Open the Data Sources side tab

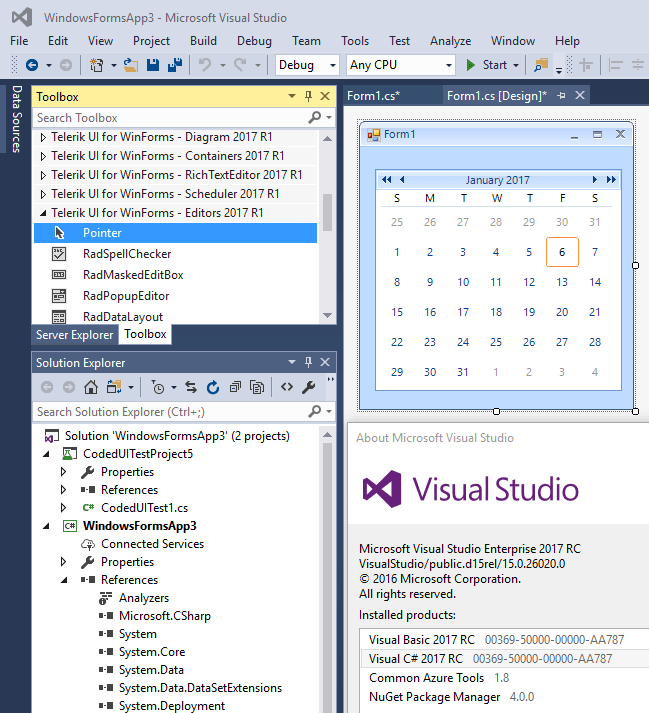(x=17, y=119)
